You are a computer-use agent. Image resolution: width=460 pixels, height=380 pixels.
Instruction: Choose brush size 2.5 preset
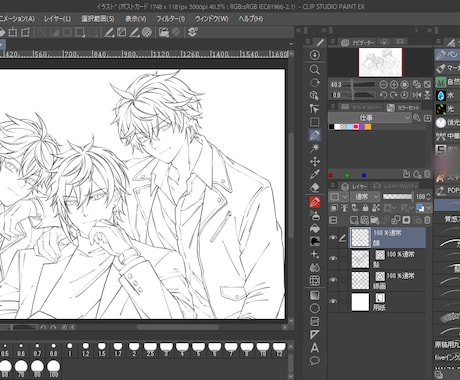[x=150, y=349]
